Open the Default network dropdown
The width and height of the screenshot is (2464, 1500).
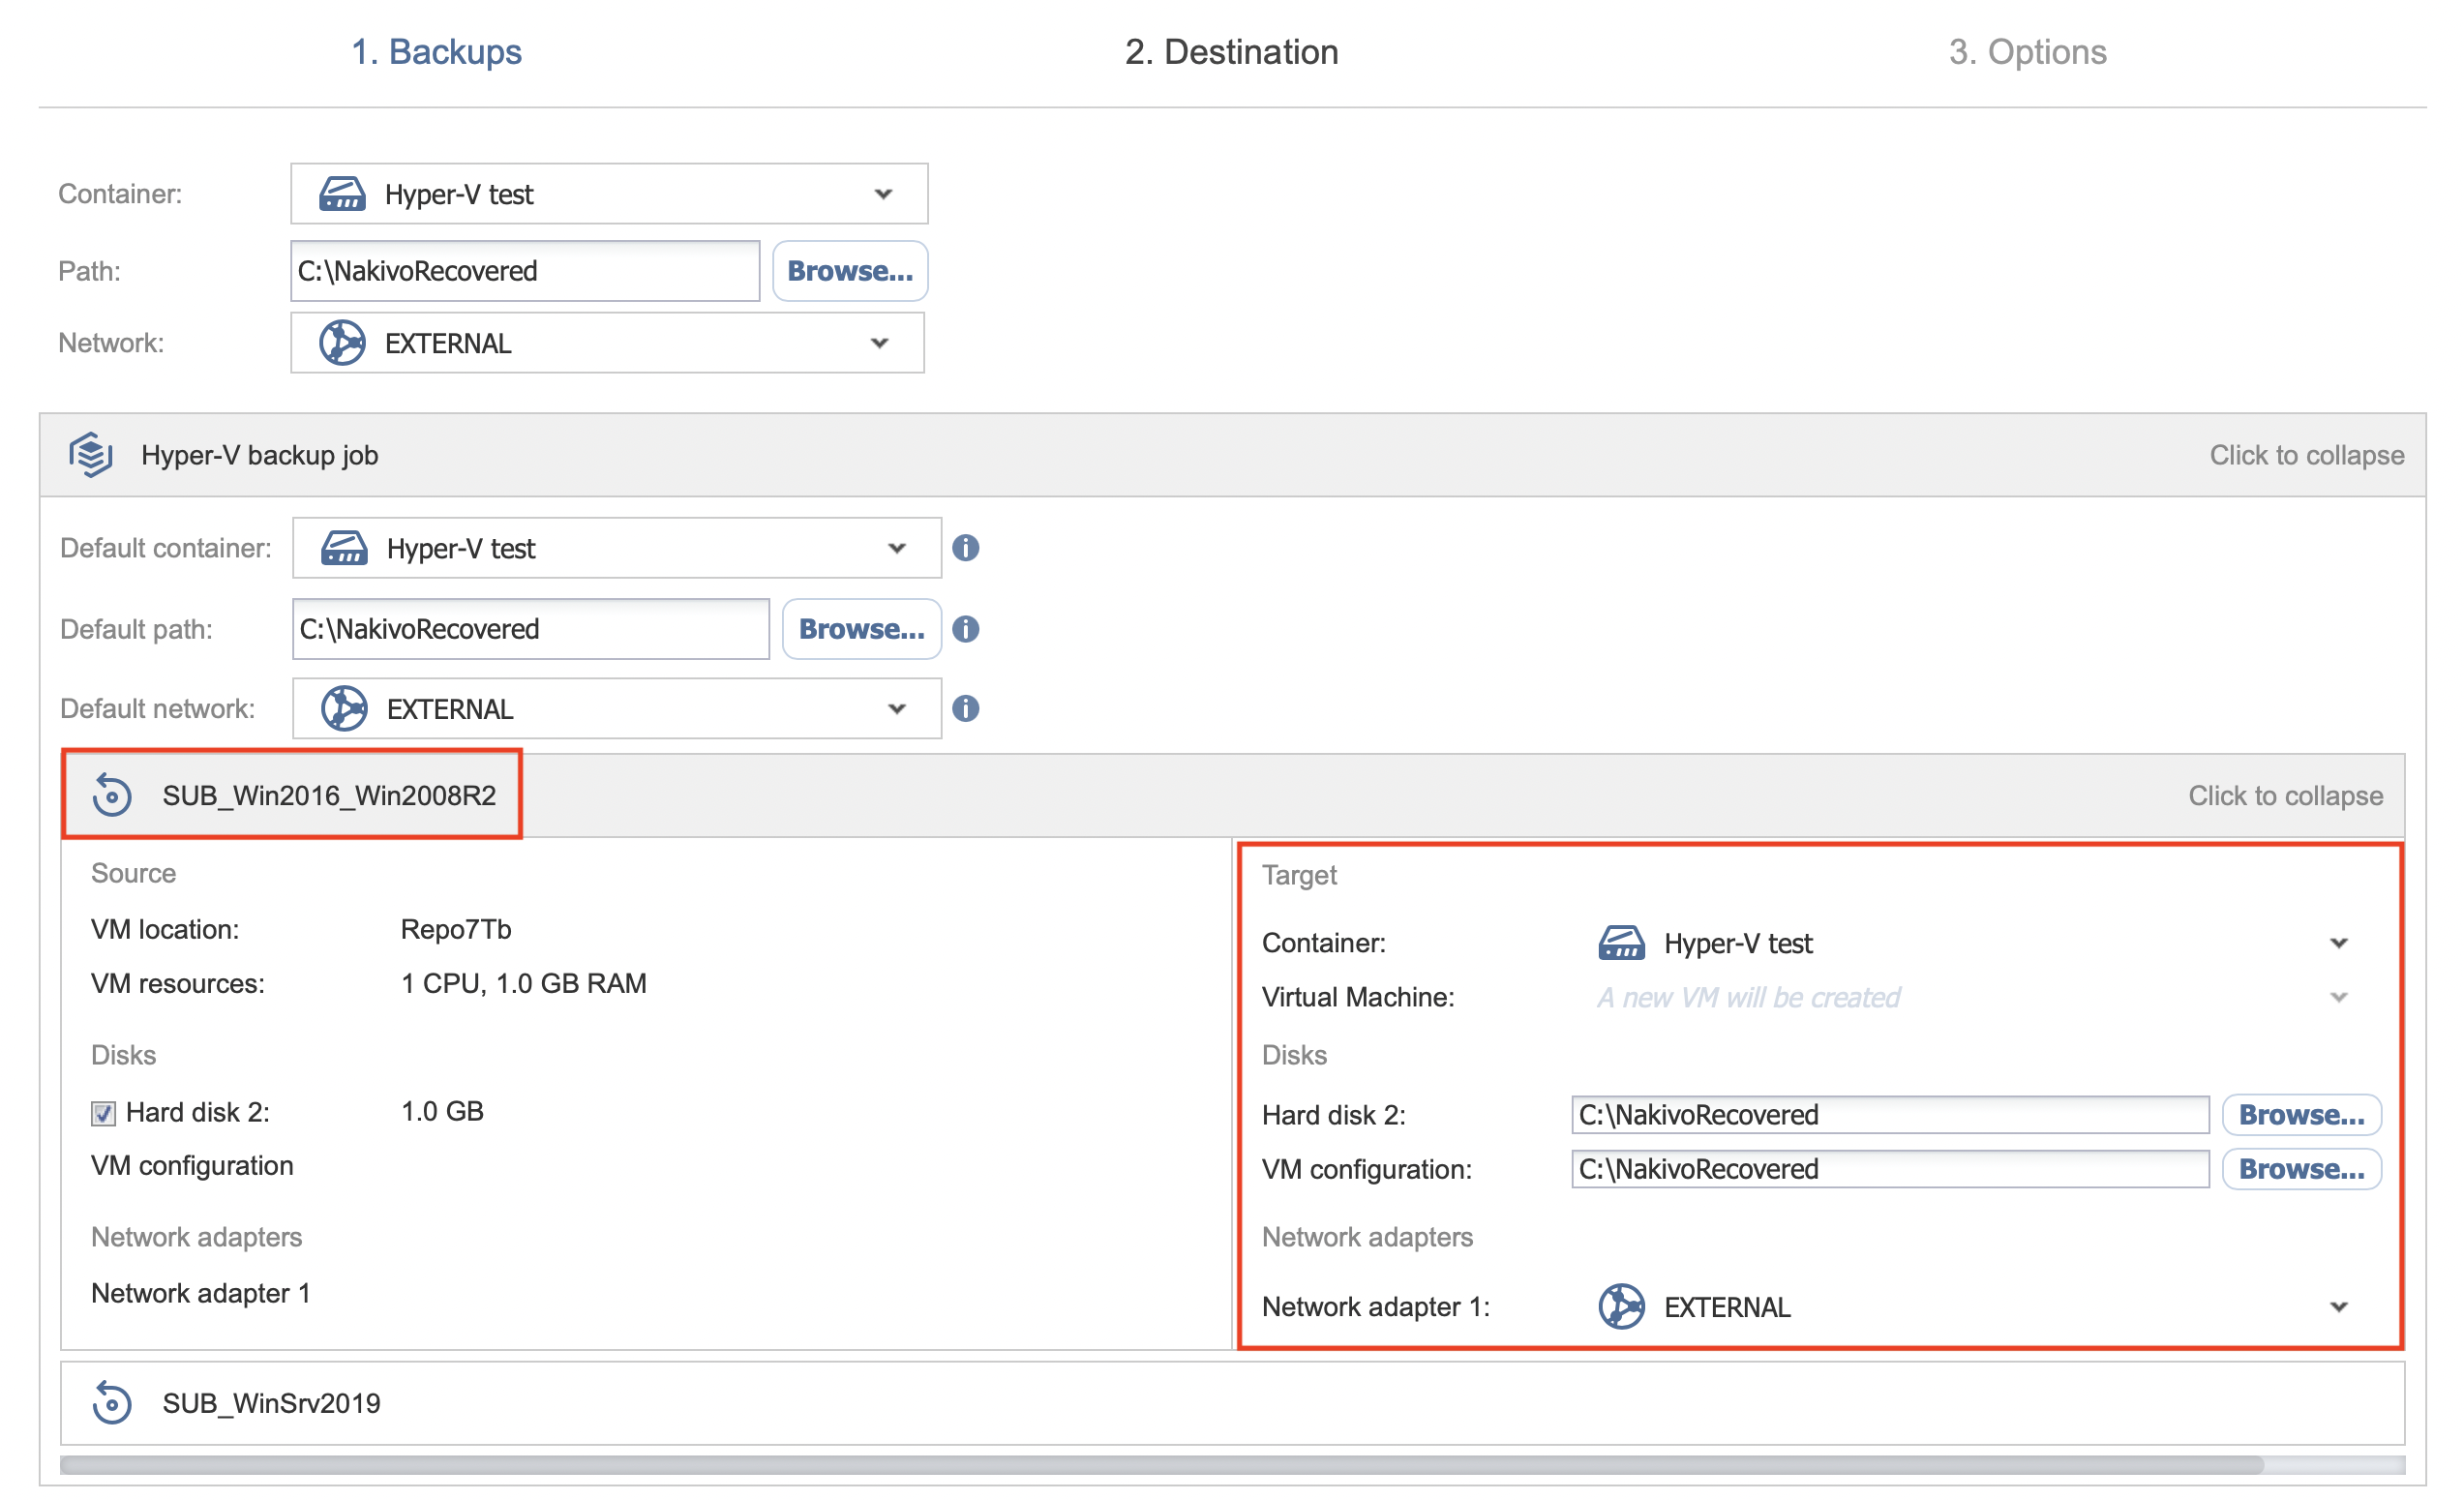pyautogui.click(x=896, y=708)
